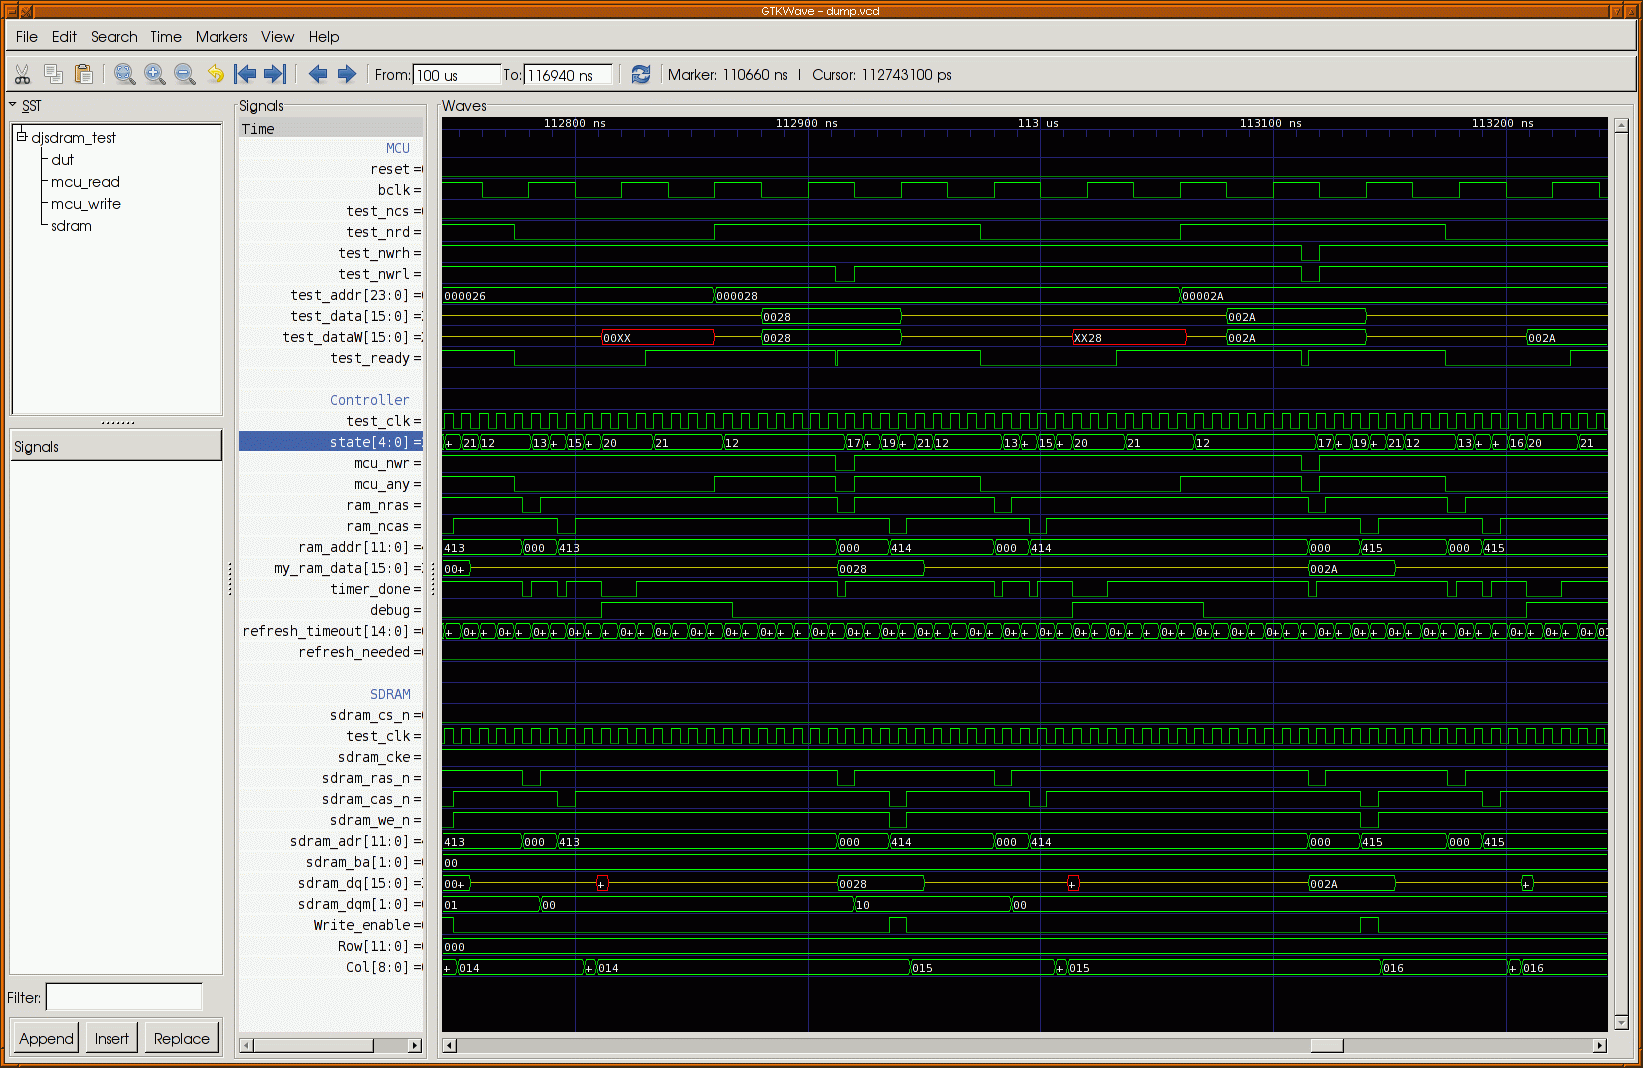This screenshot has height=1068, width=1643.
Task: Click the vertical scrollbar up arrow
Action: point(1622,125)
